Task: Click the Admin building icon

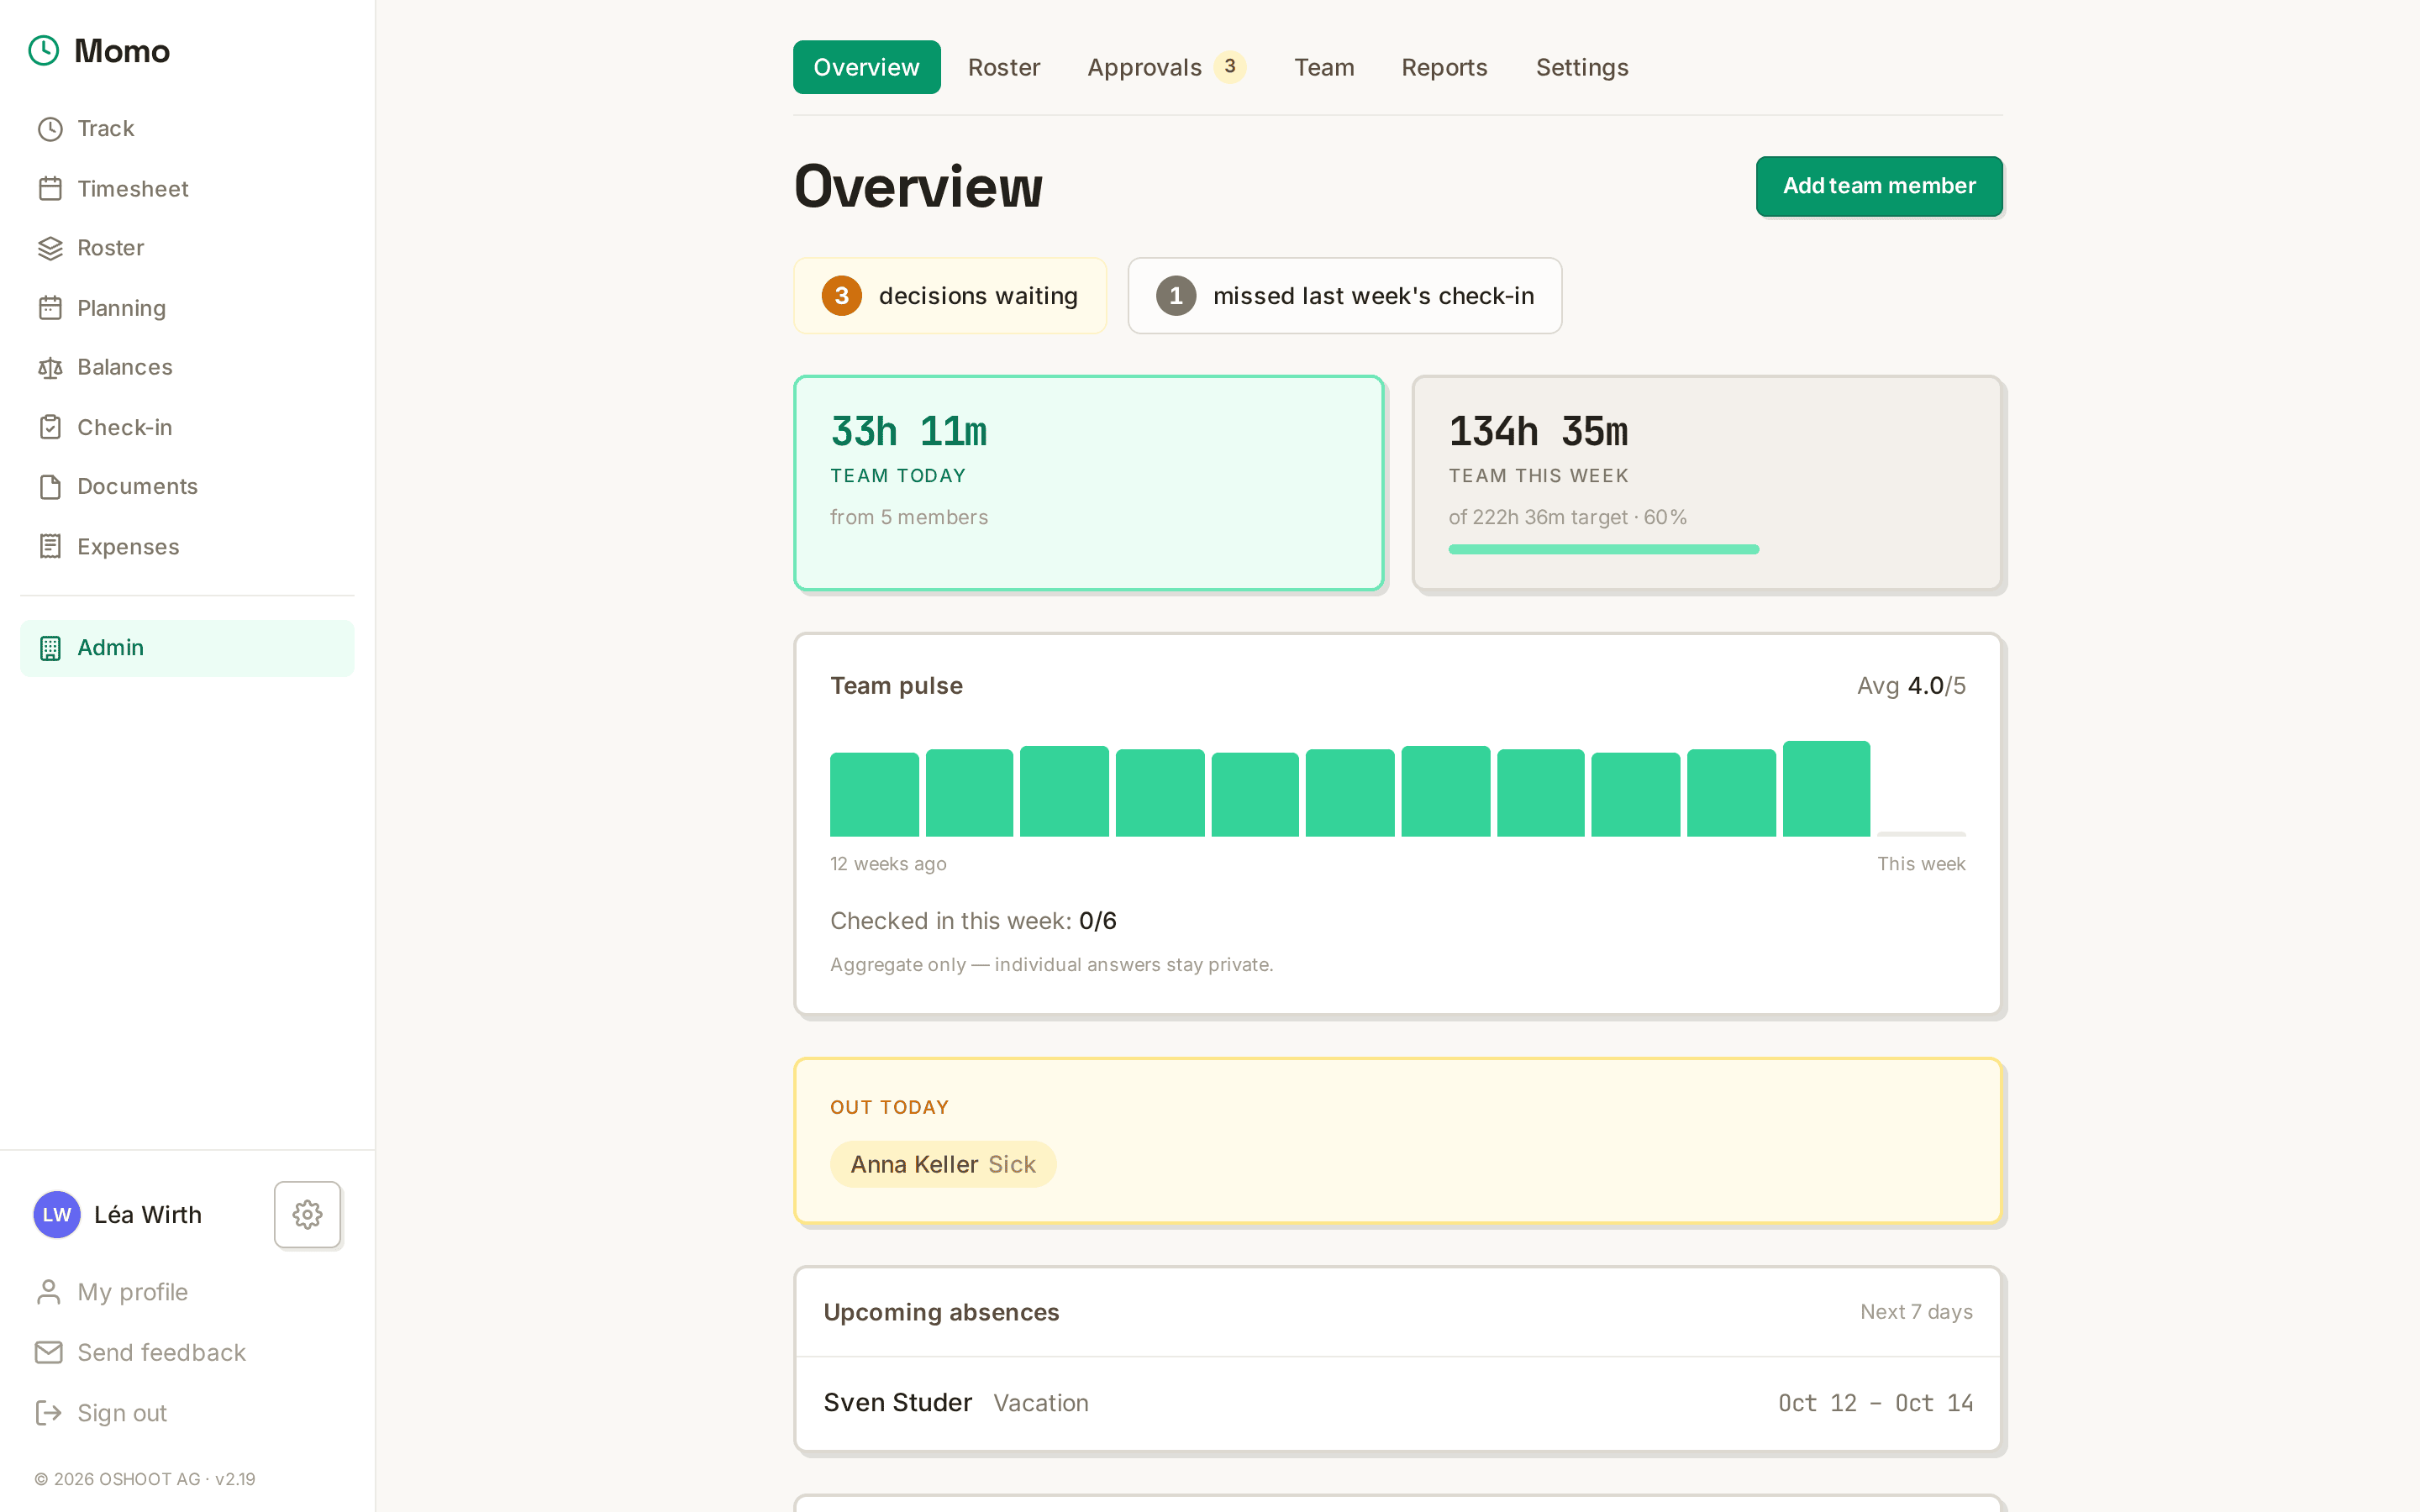Action: point(50,648)
